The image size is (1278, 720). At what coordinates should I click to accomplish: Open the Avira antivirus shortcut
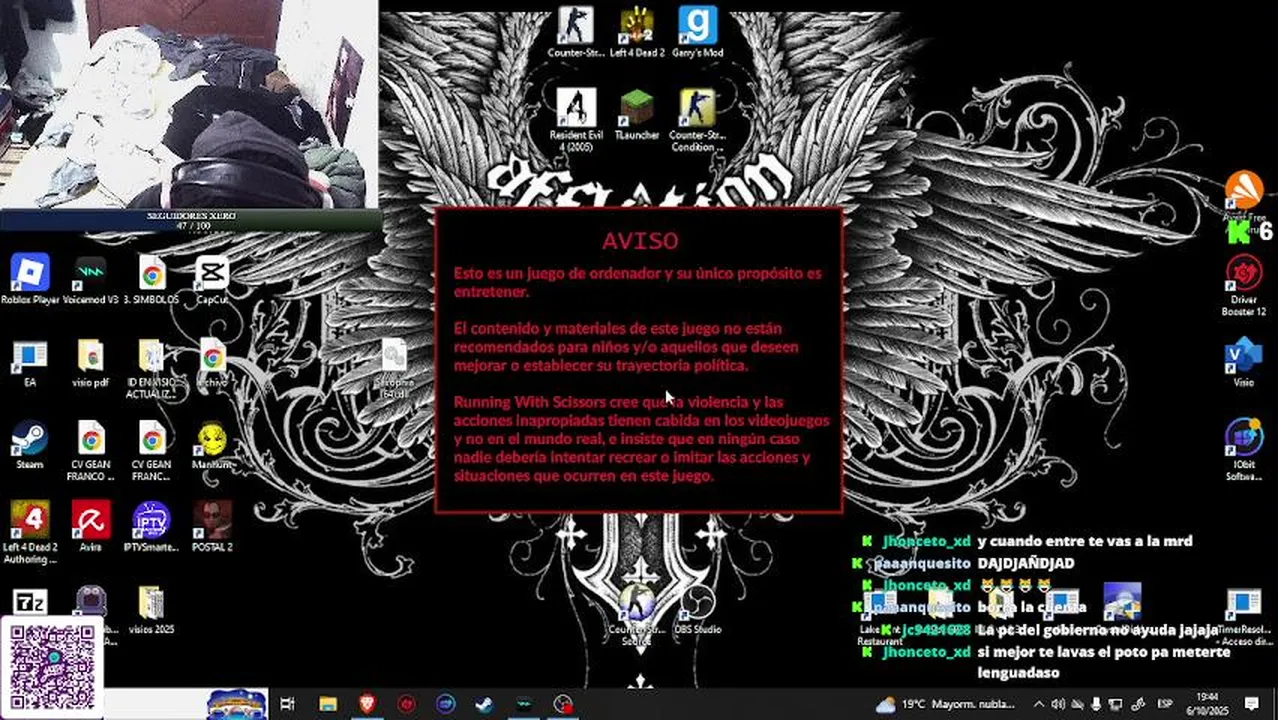(91, 527)
